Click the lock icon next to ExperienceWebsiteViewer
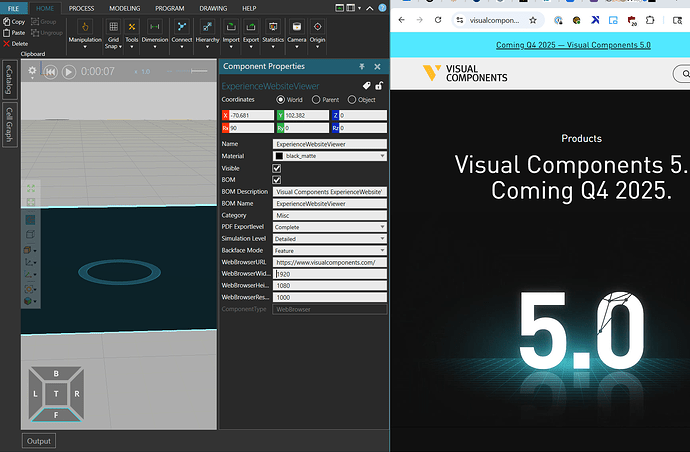The width and height of the screenshot is (690, 452). [x=379, y=85]
